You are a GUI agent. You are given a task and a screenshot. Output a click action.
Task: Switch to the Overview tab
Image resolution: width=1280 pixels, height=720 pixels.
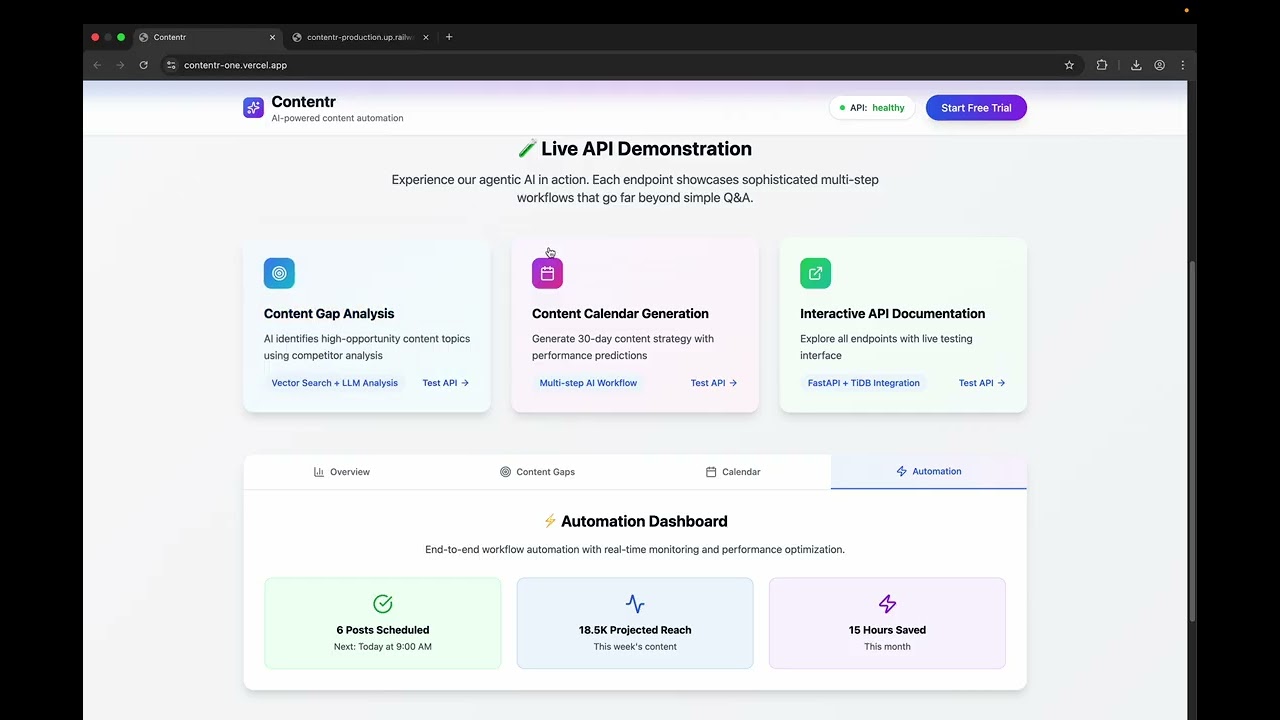pyautogui.click(x=341, y=471)
